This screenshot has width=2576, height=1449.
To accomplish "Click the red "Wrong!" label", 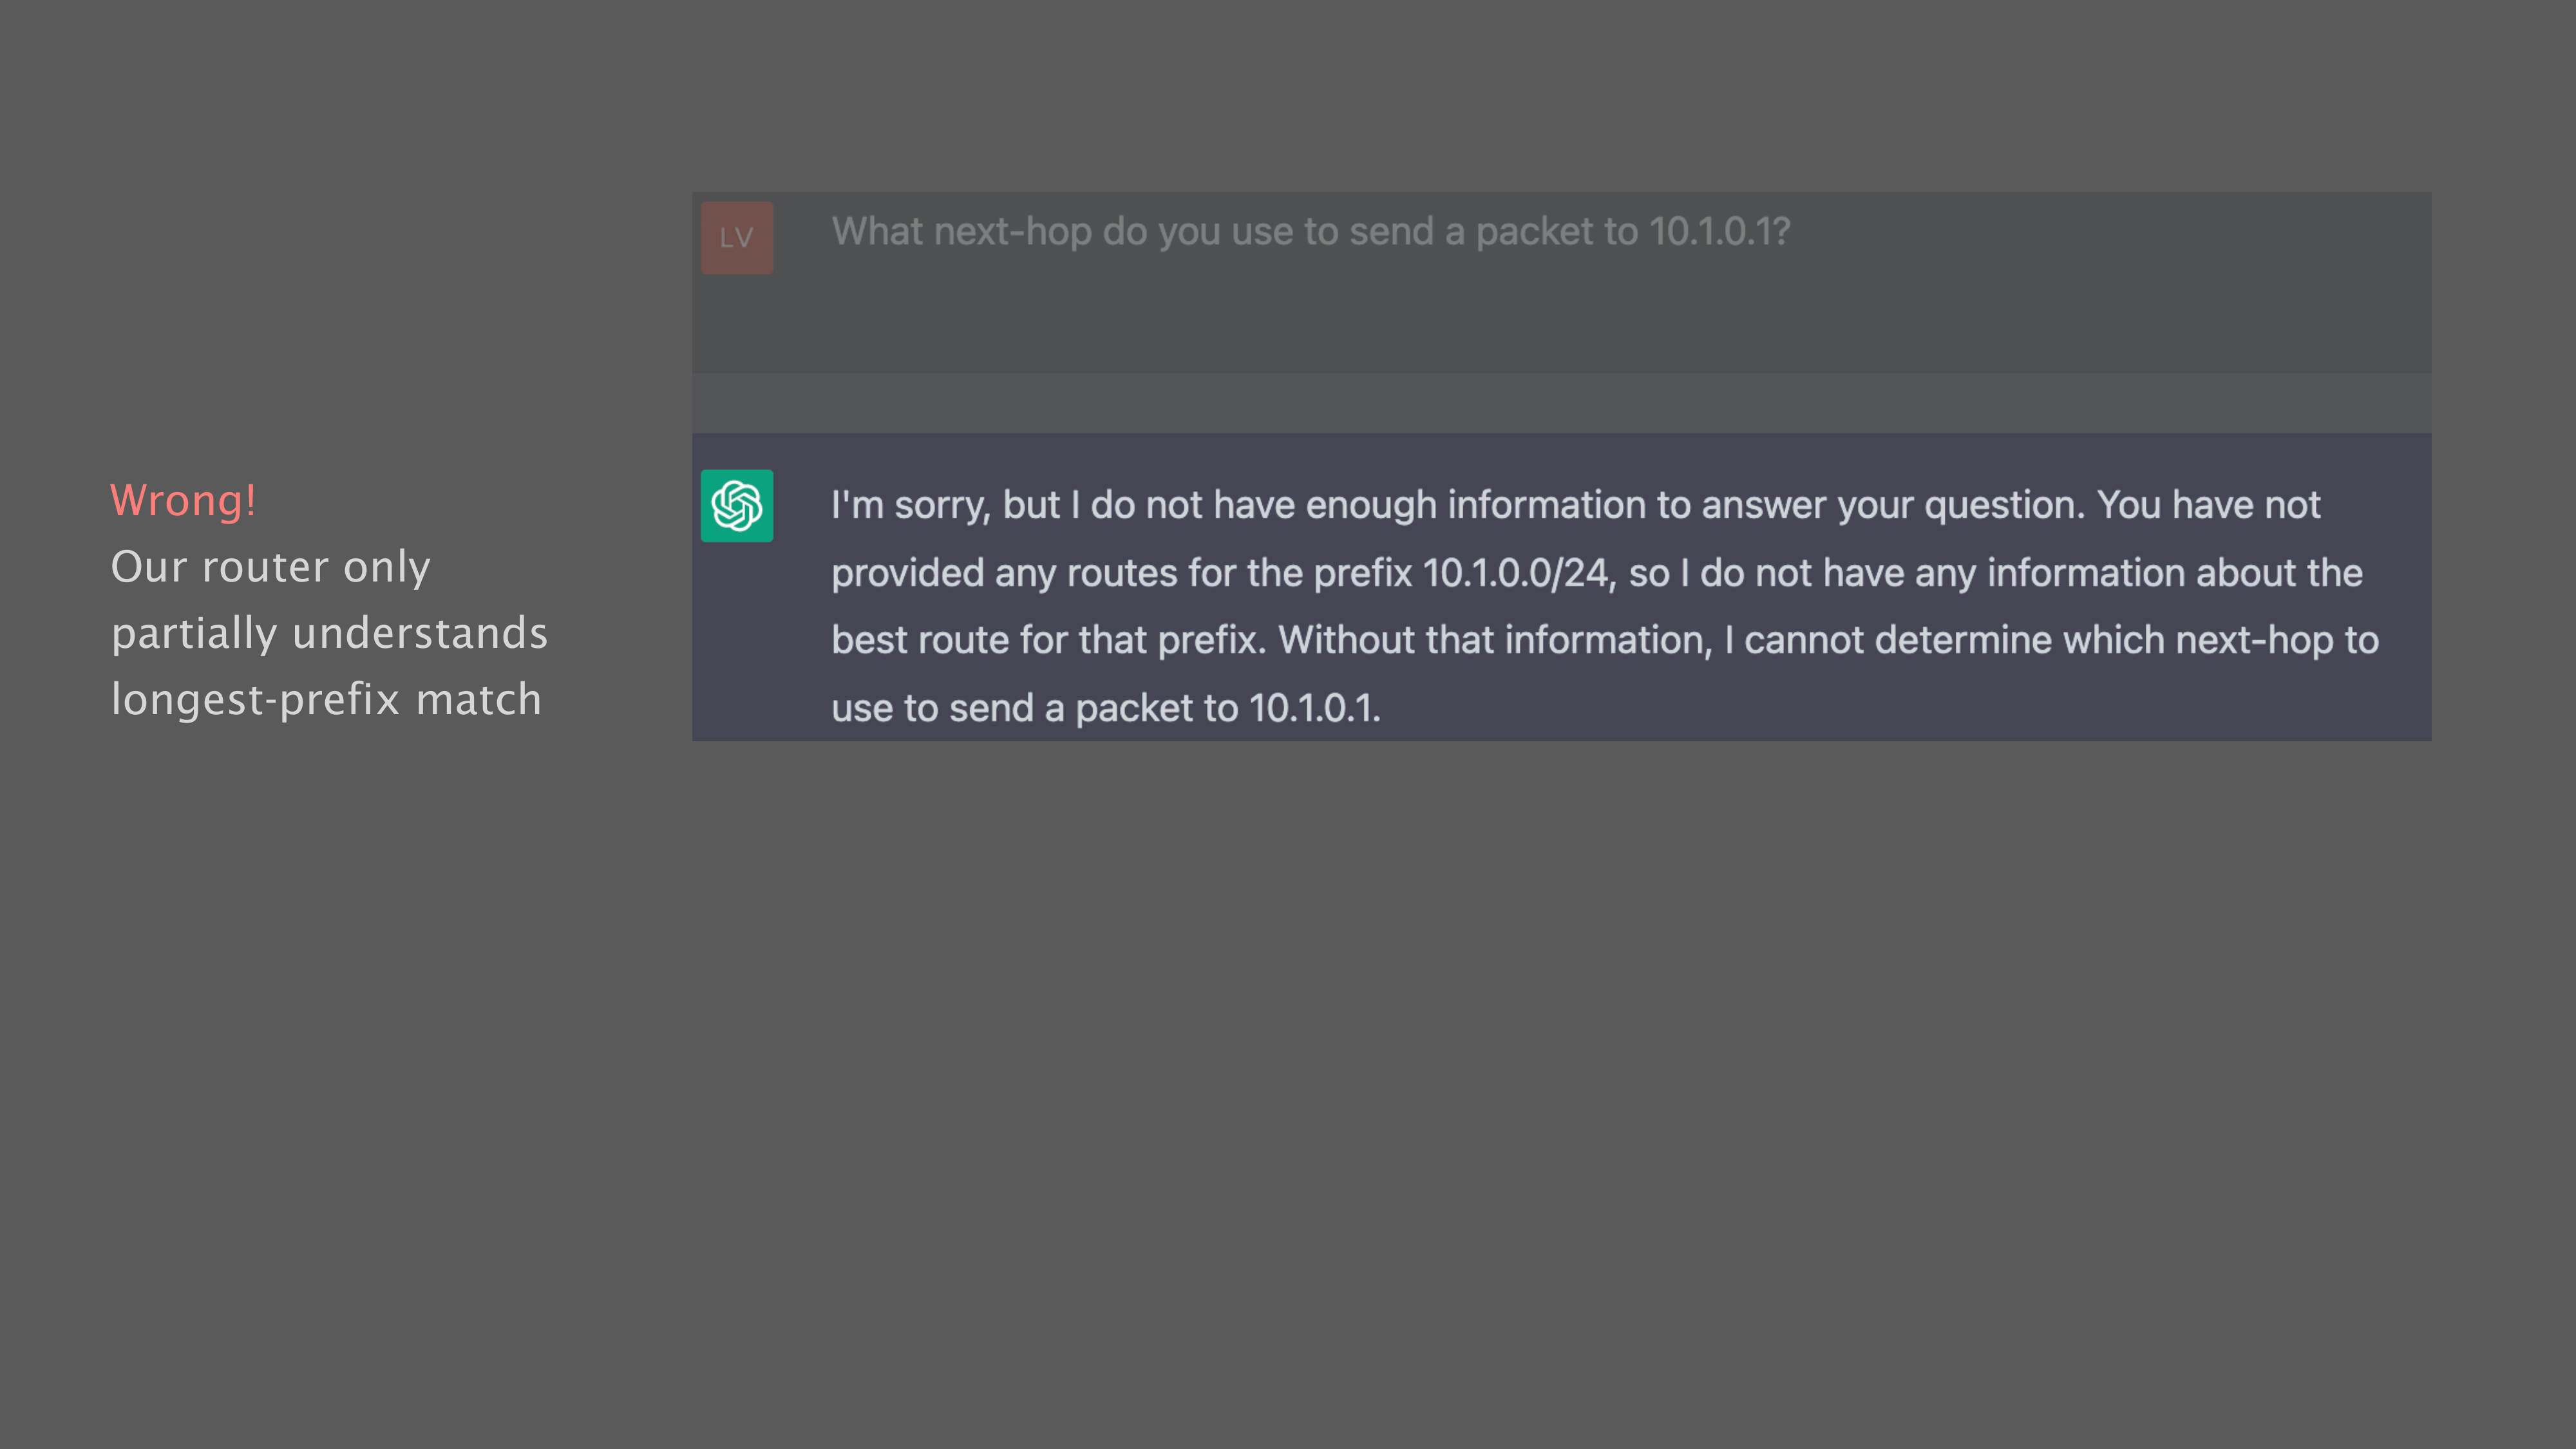I will point(183,500).
